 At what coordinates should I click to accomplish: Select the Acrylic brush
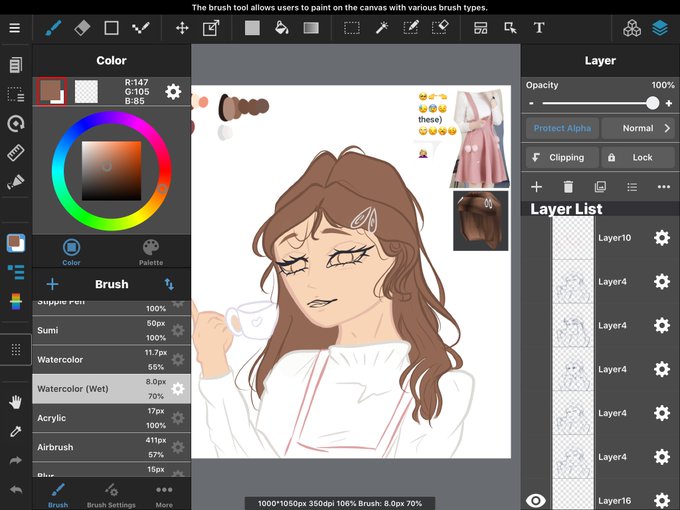pos(111,418)
